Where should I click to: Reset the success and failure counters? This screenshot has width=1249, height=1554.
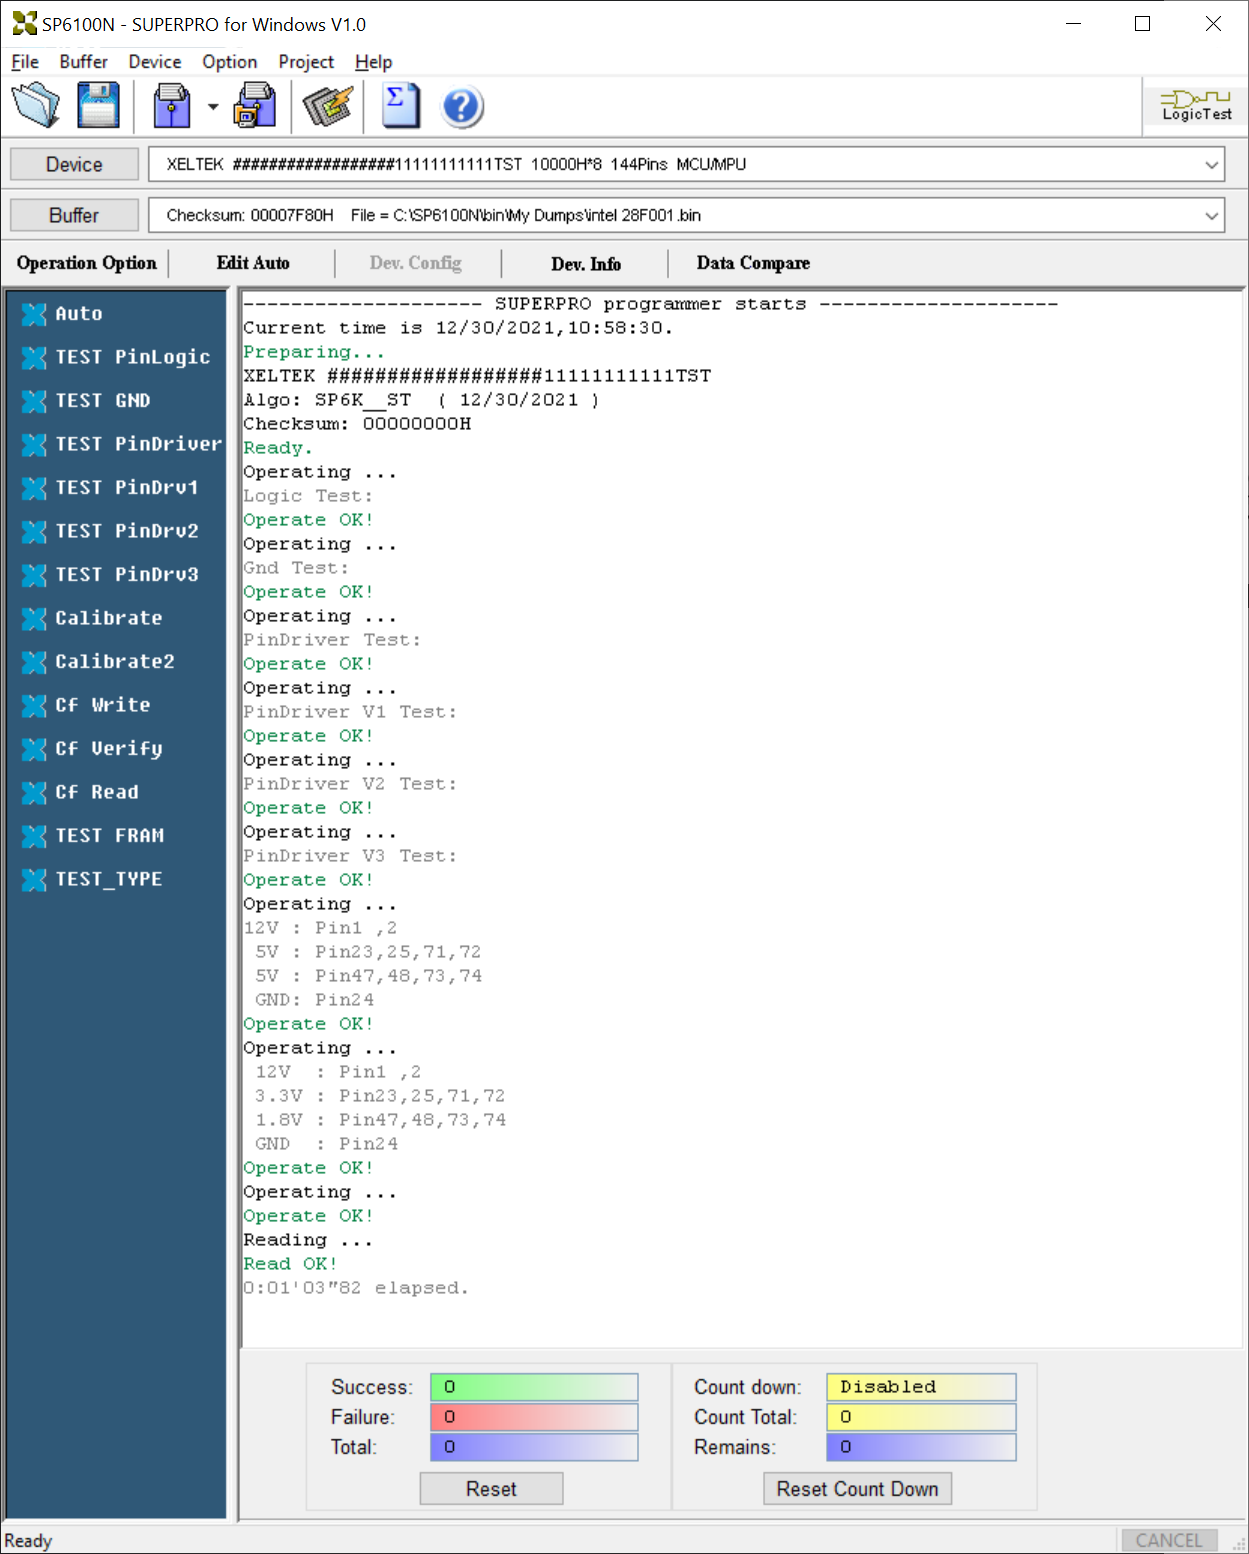(x=491, y=1489)
